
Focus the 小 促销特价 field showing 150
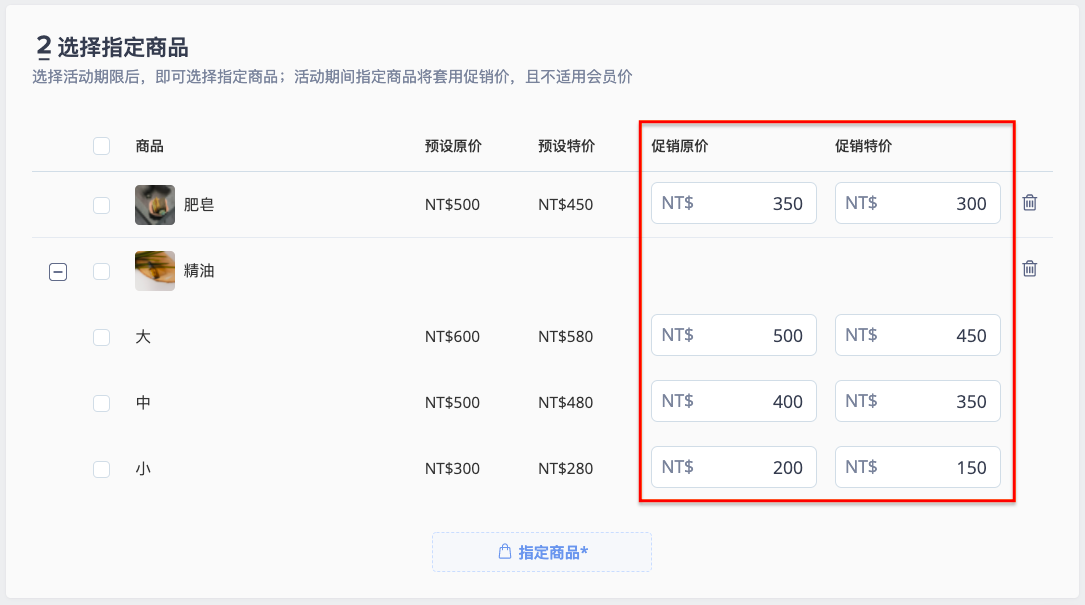pyautogui.click(x=918, y=467)
